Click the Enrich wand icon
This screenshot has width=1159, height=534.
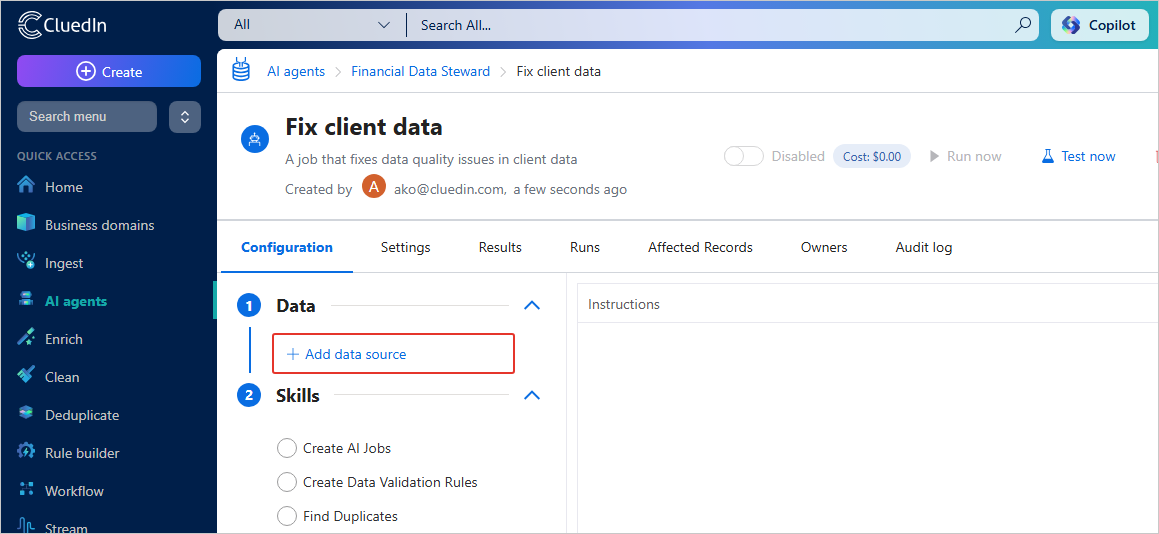coord(26,337)
